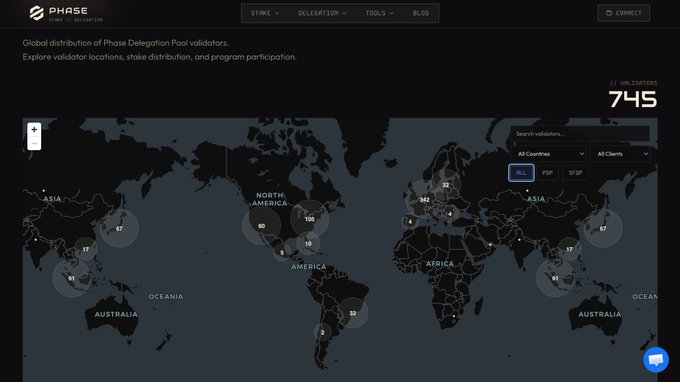Open the All Countries dropdown
The image size is (680, 382).
[550, 154]
